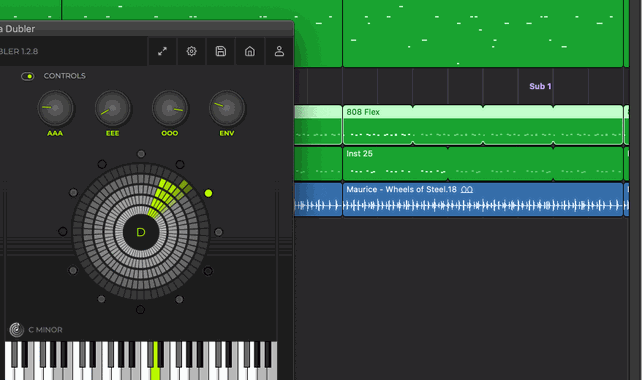The height and width of the screenshot is (380, 642).
Task: Click the OOO knob
Action: pyautogui.click(x=170, y=109)
